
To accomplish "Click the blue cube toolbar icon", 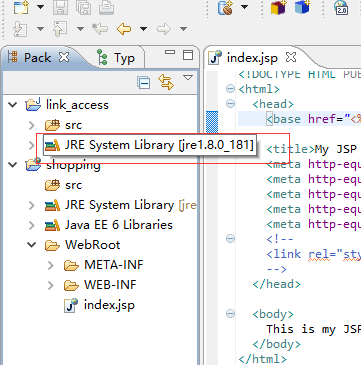I will click(x=302, y=7).
